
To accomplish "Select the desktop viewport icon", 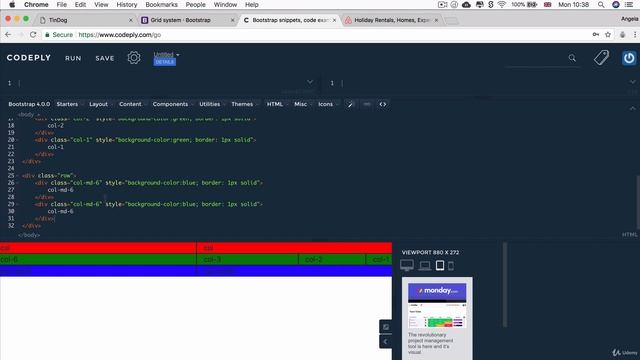I will point(407,265).
